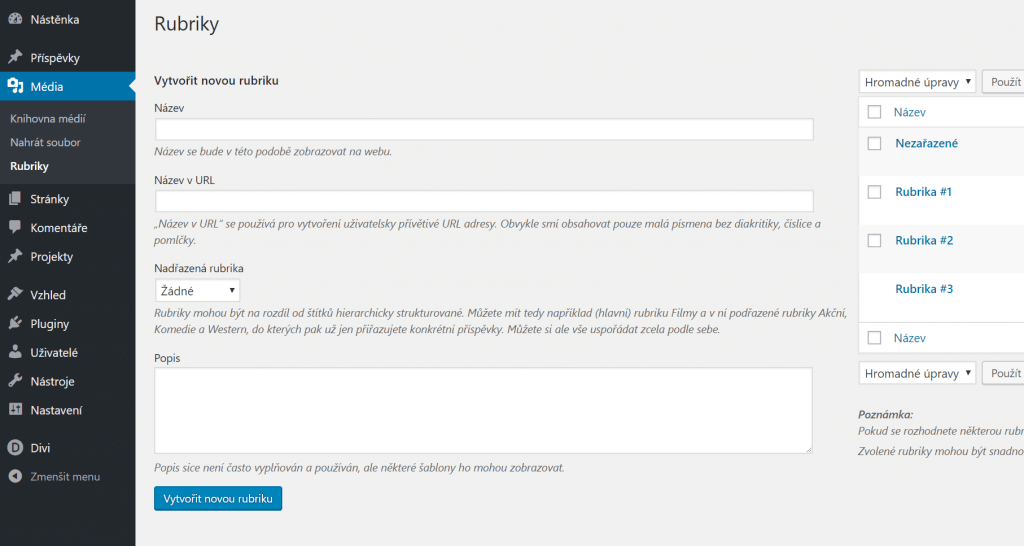Open the Nástroje wrench icon

click(15, 381)
